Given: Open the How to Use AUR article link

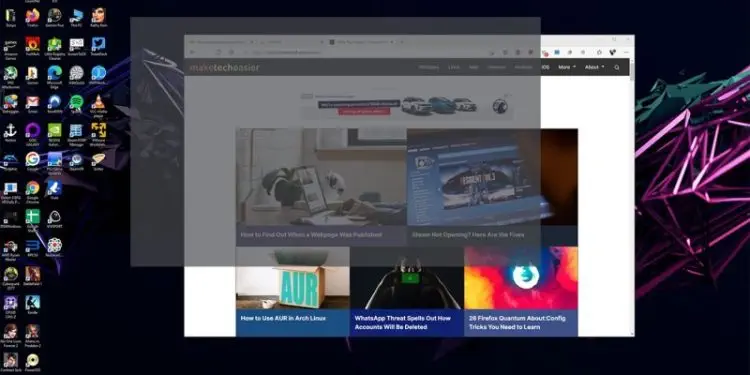Looking at the screenshot, I should pyautogui.click(x=283, y=318).
